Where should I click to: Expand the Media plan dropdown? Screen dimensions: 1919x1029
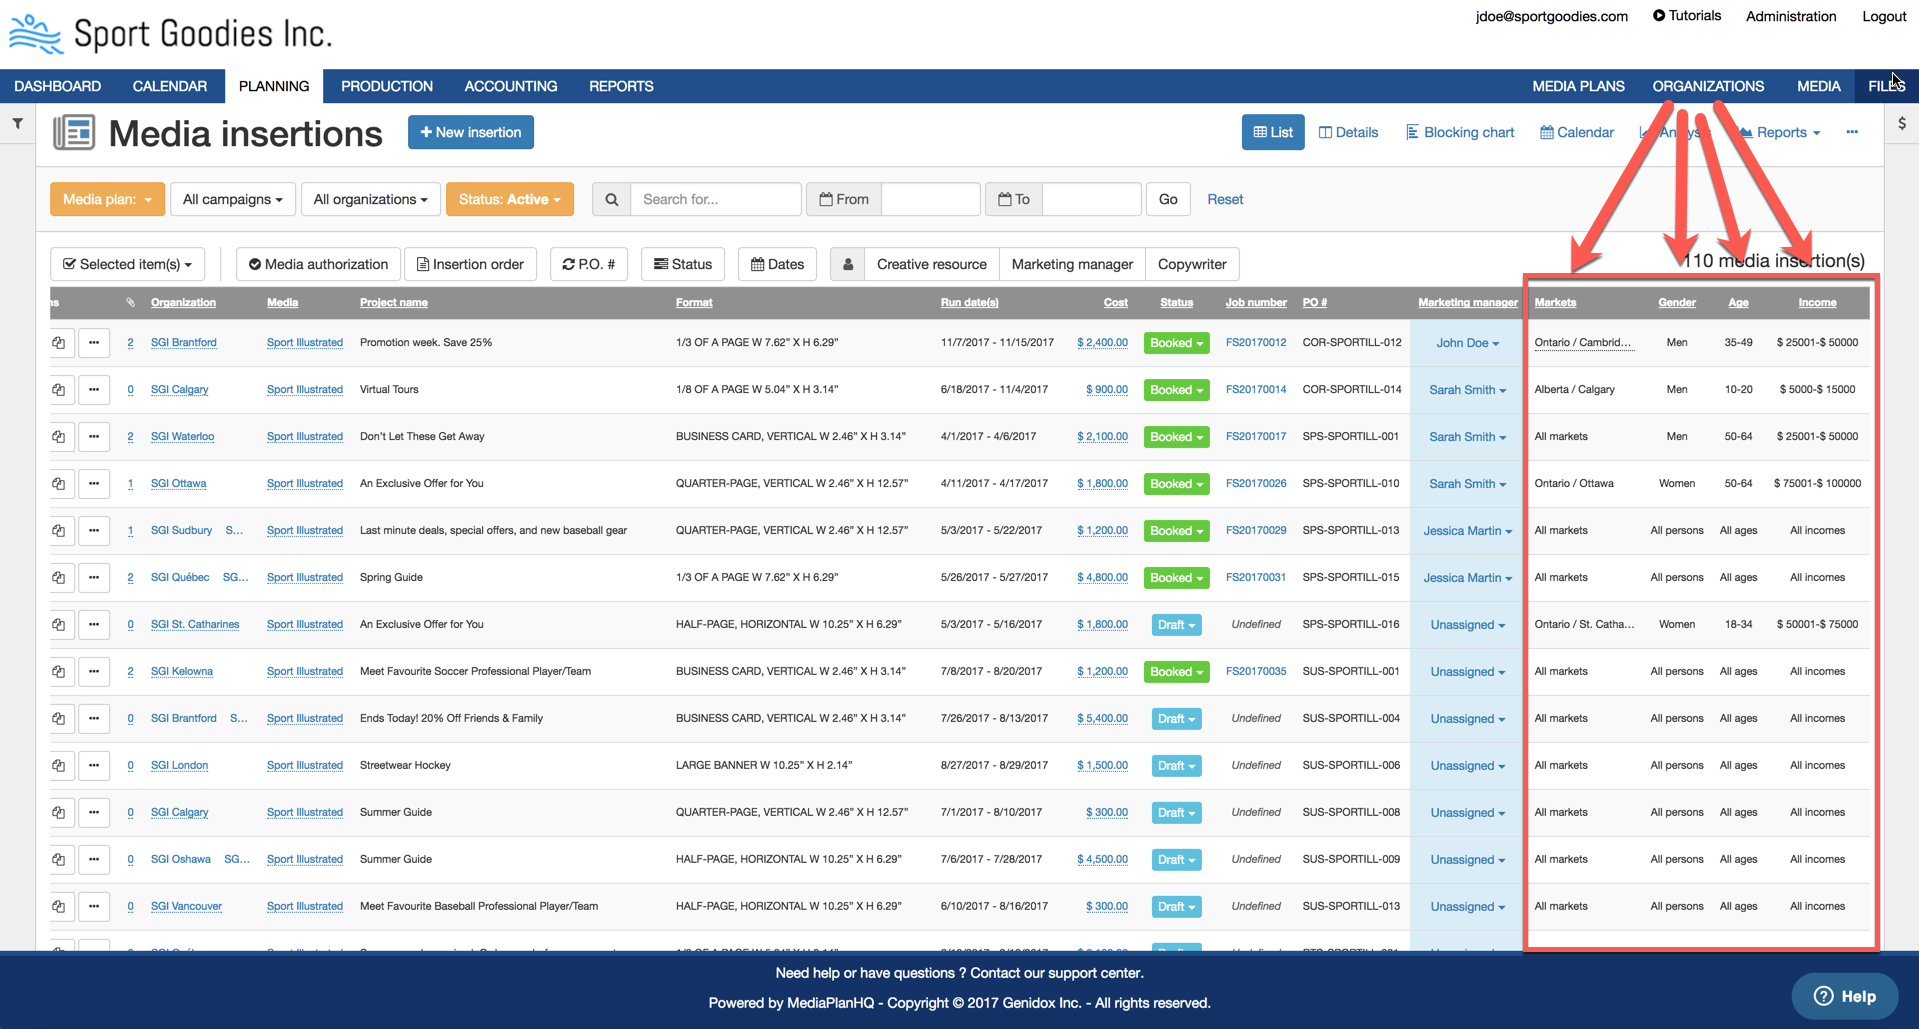(107, 199)
